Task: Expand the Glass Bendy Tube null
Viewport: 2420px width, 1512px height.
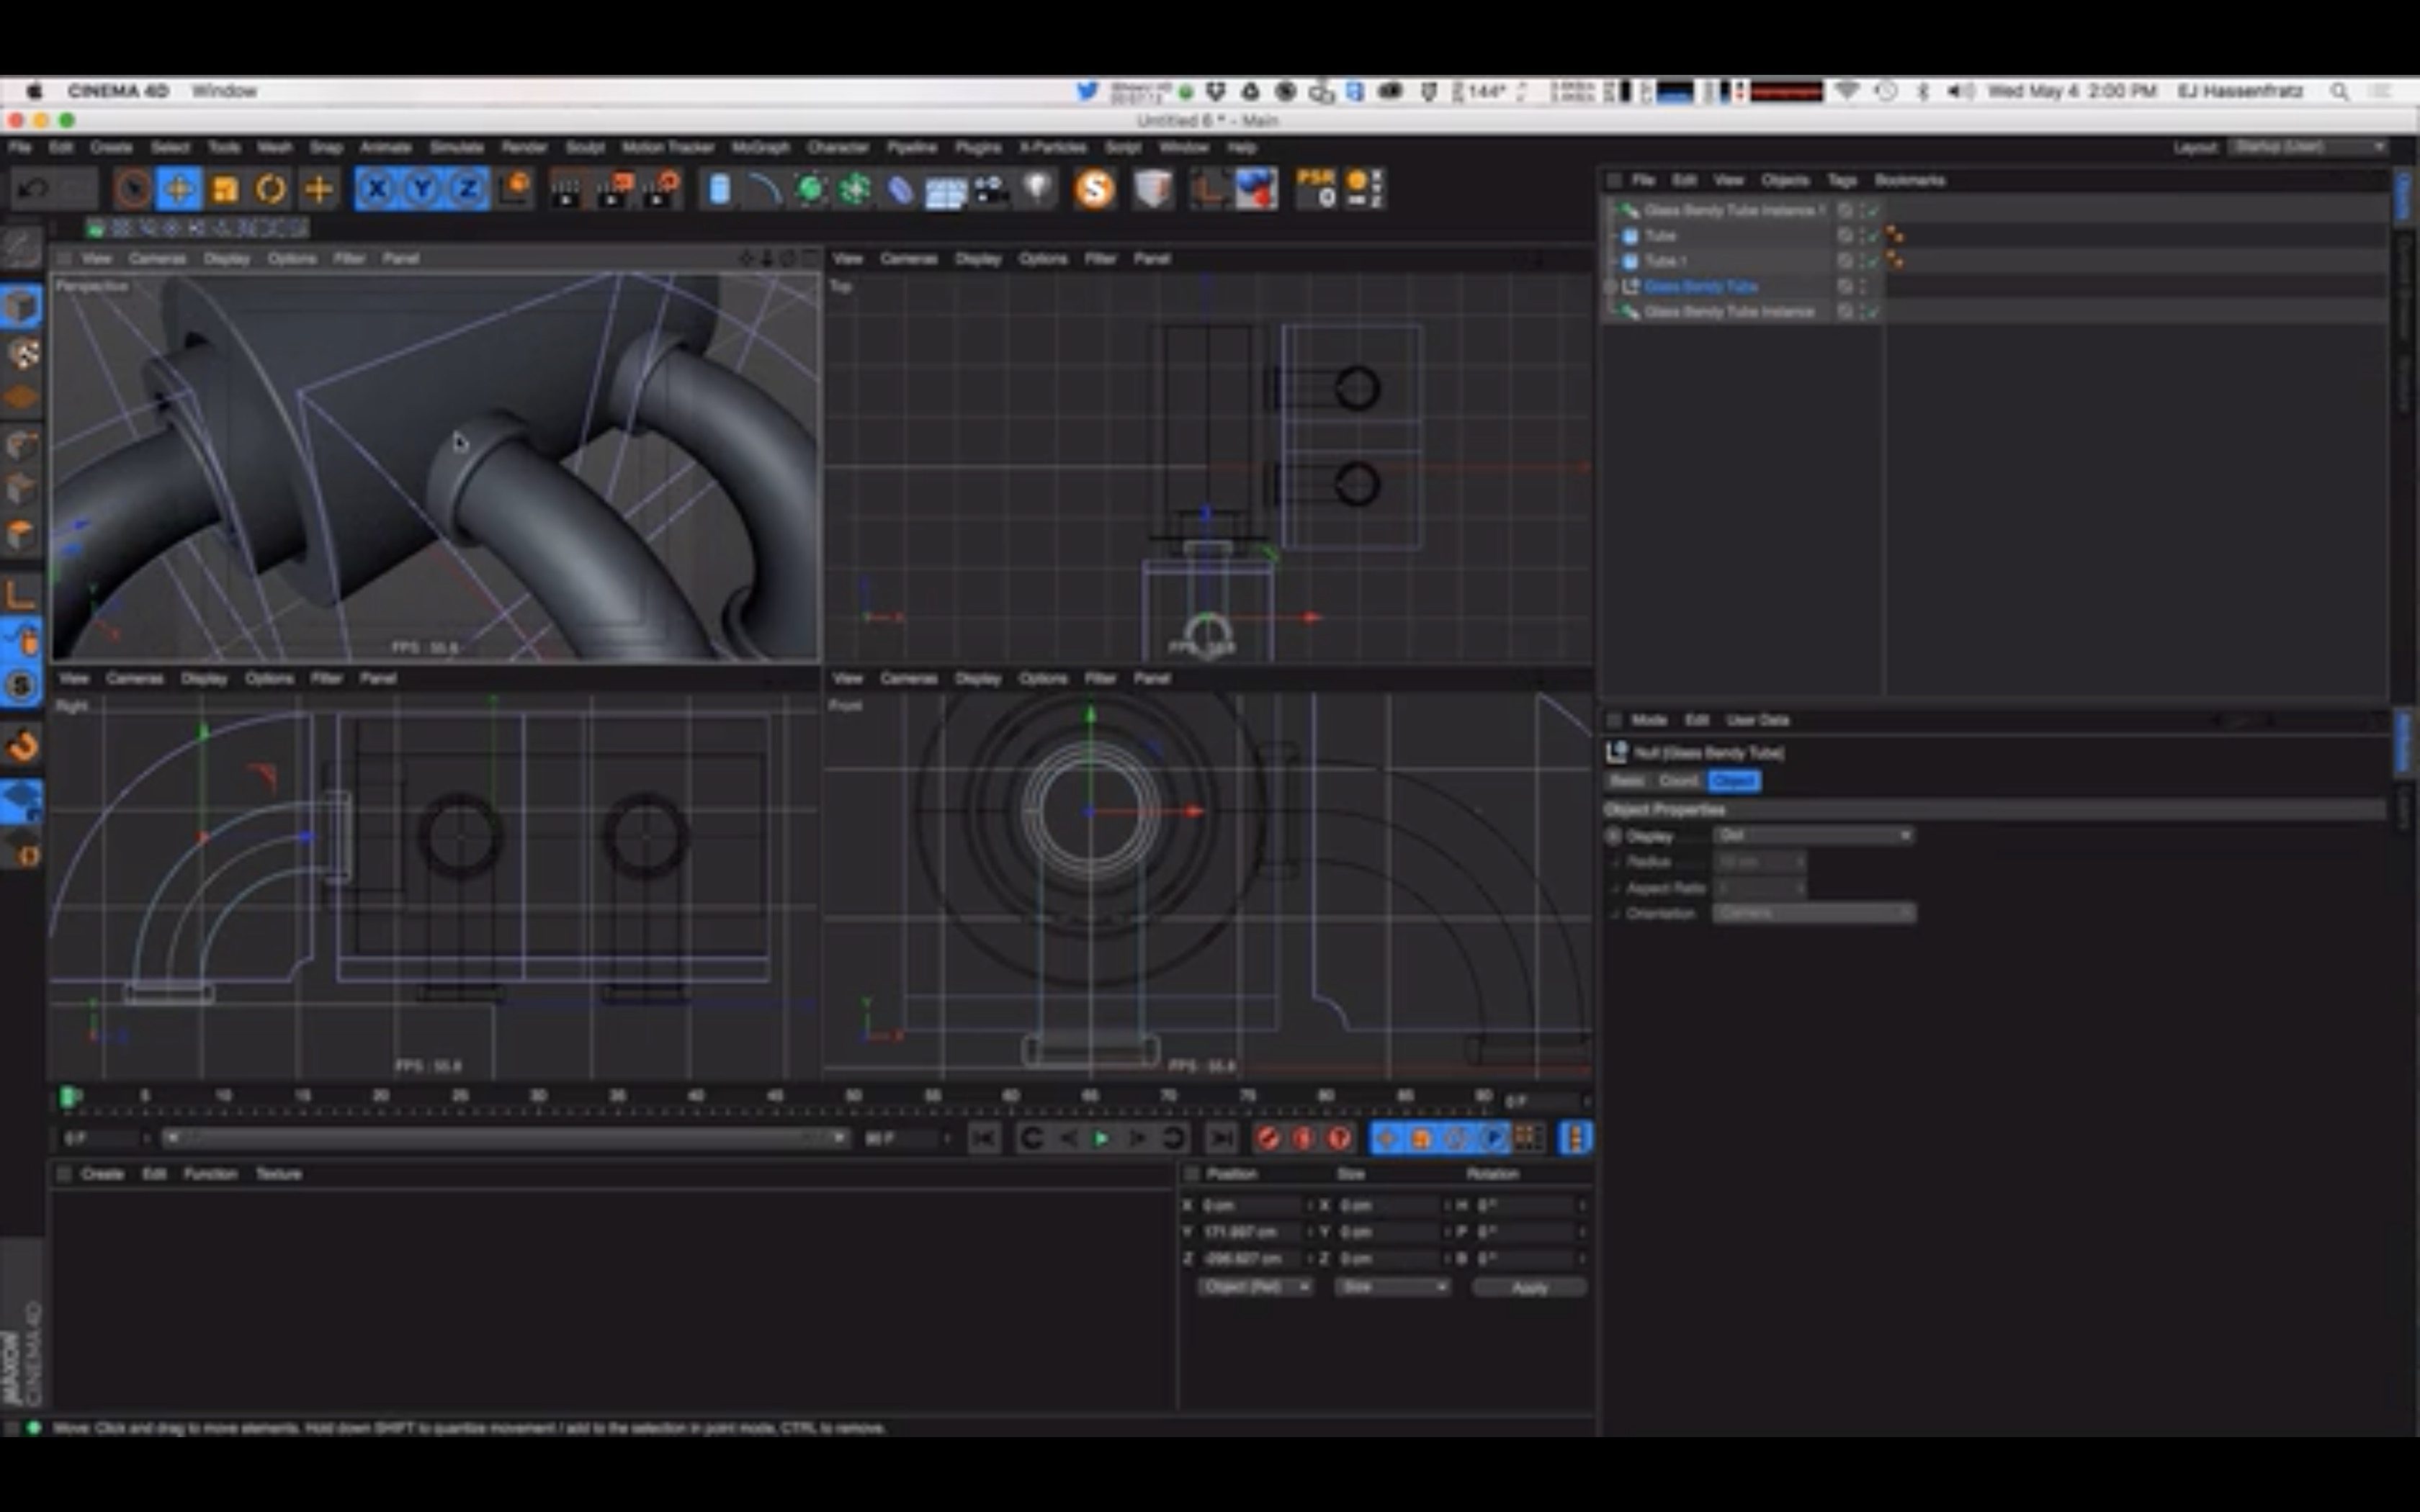Action: 1611,287
